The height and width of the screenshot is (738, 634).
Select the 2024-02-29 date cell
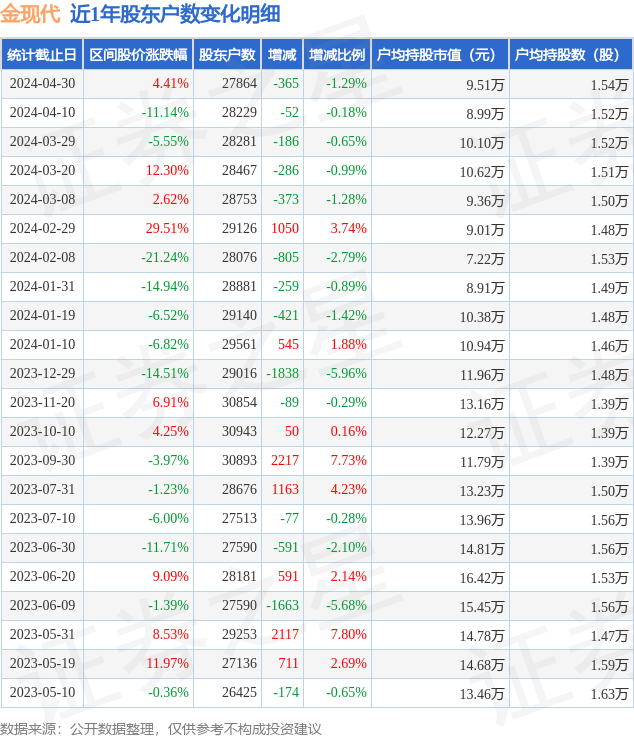click(x=41, y=229)
